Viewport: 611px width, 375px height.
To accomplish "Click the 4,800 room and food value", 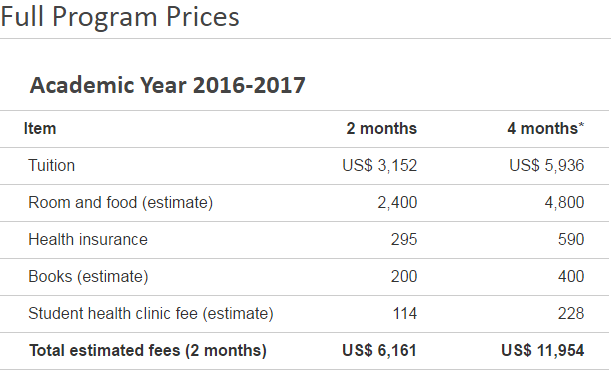I will pyautogui.click(x=564, y=203).
